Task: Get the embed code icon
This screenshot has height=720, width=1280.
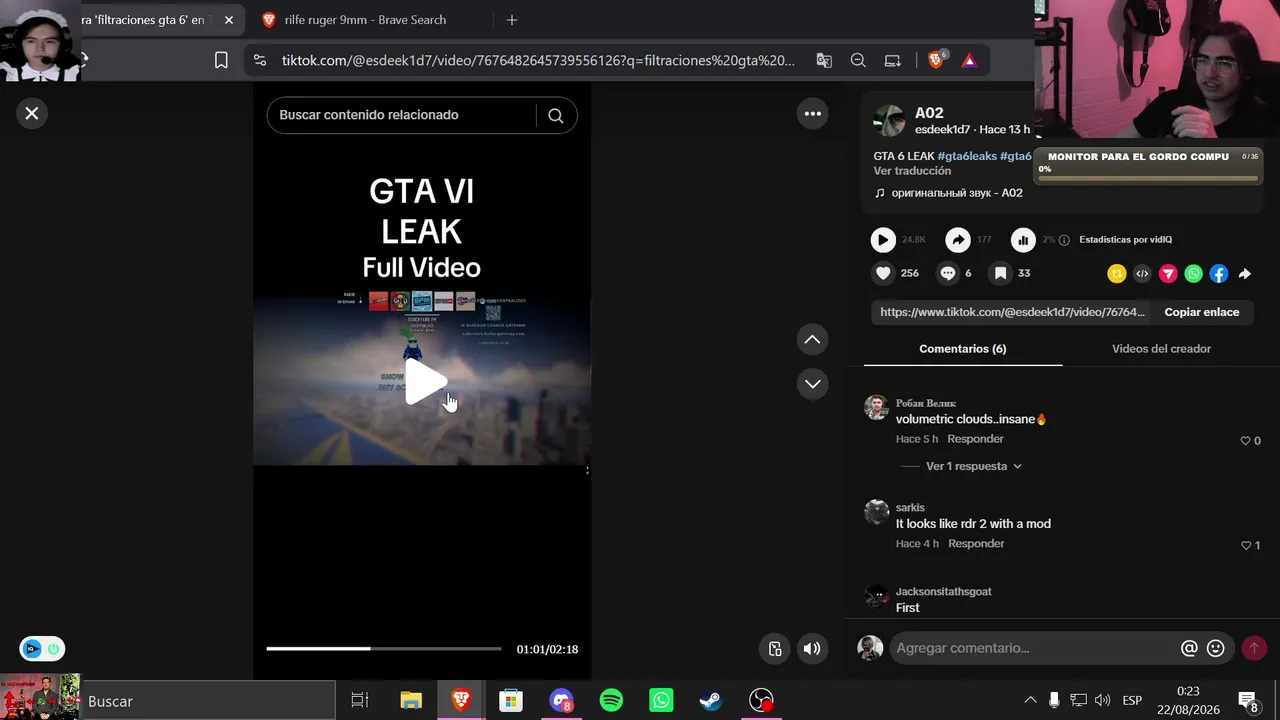Action: click(x=1142, y=274)
